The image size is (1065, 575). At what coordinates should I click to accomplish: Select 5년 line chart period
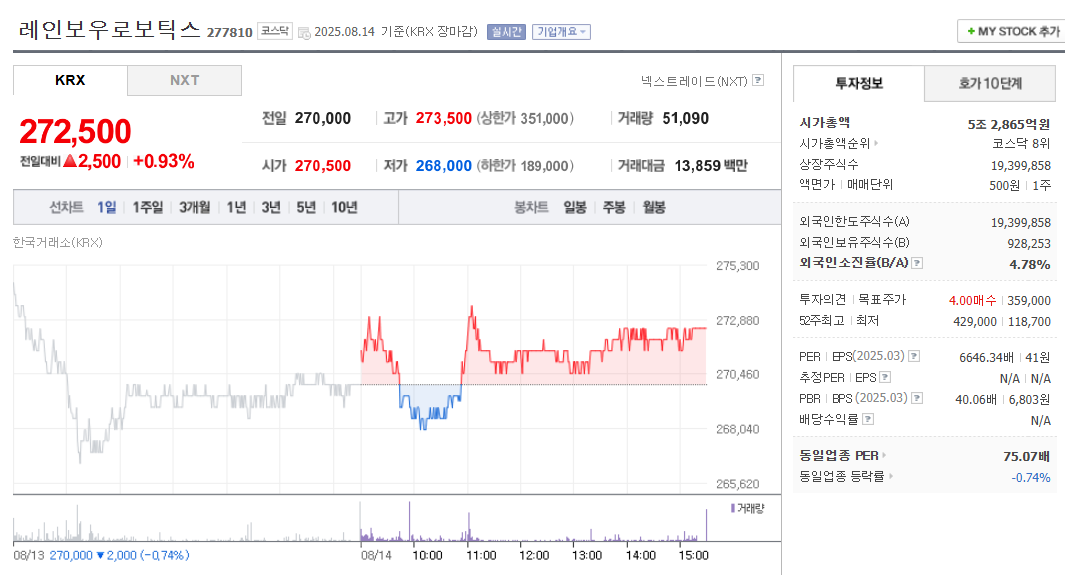point(306,207)
